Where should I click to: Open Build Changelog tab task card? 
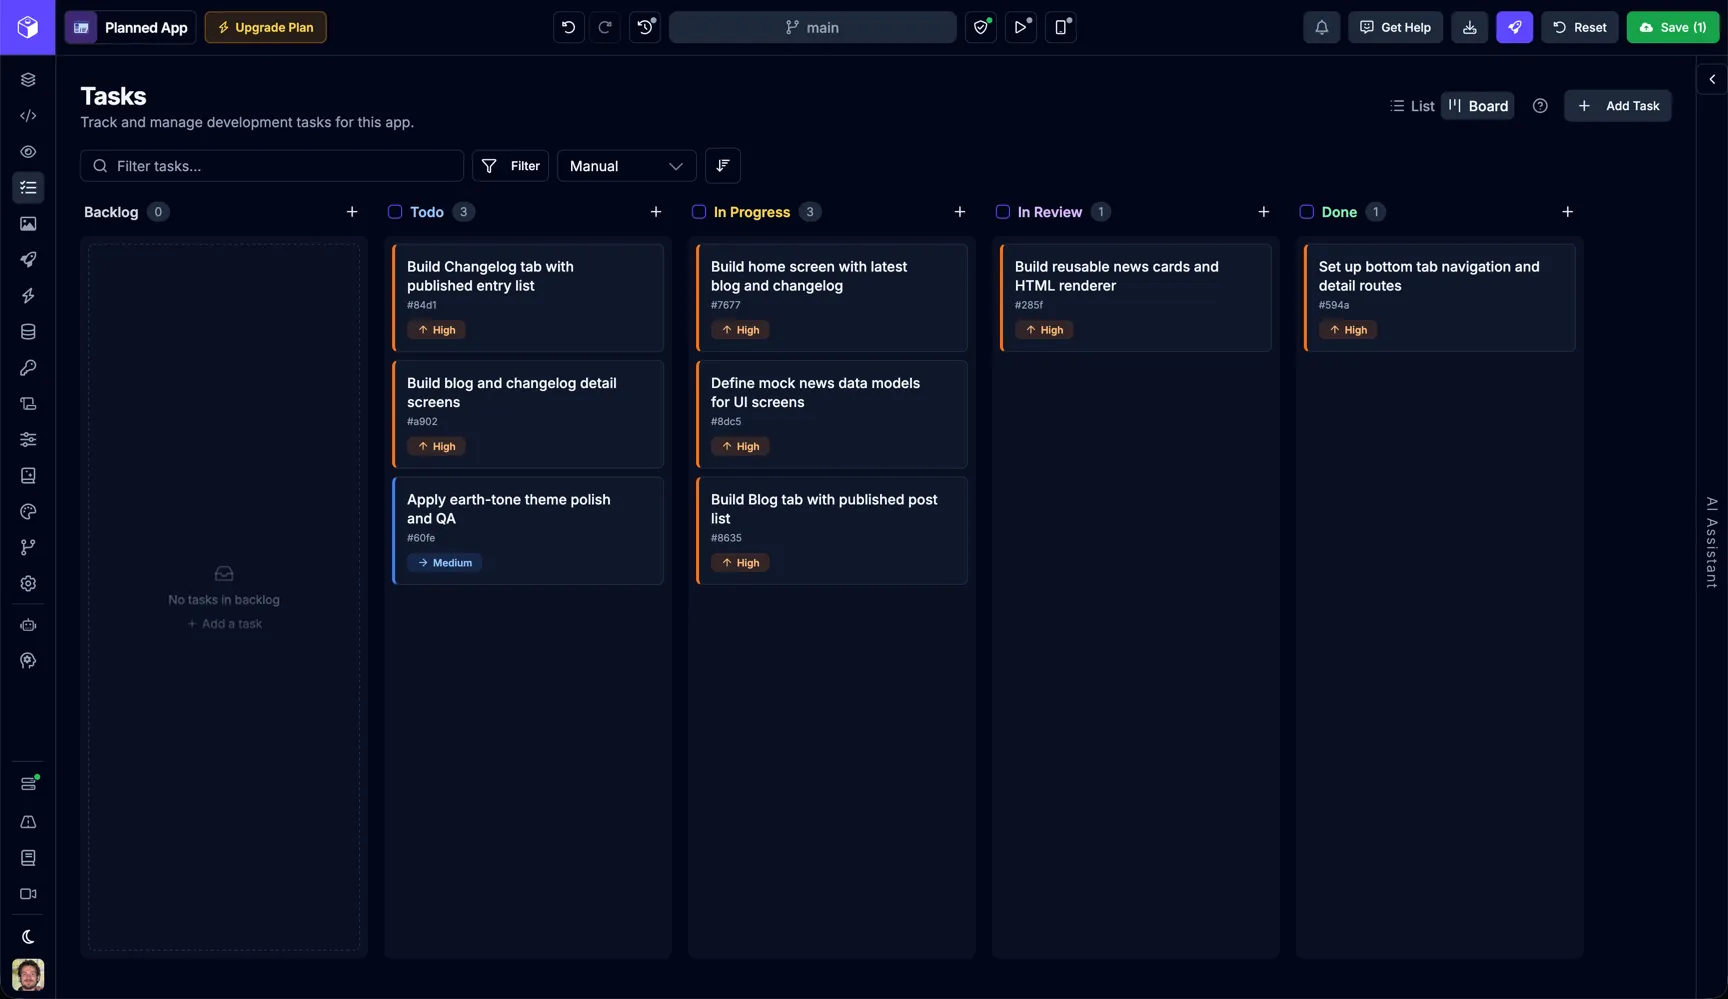[x=528, y=298]
